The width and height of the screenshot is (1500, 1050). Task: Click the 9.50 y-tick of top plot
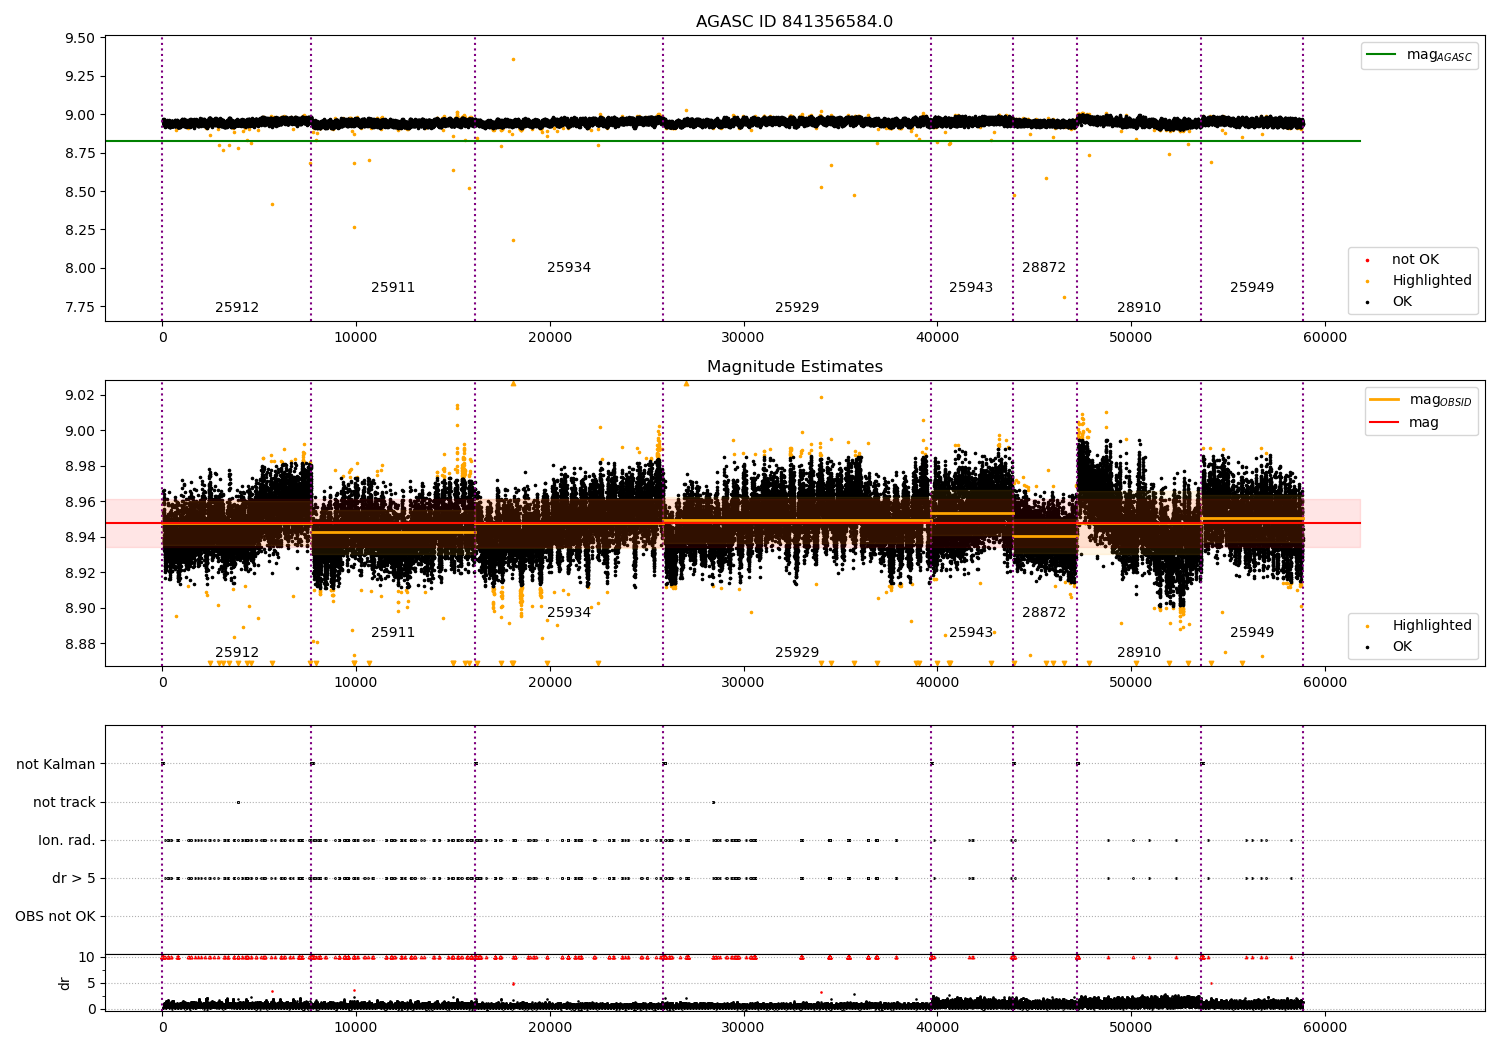pyautogui.click(x=80, y=39)
